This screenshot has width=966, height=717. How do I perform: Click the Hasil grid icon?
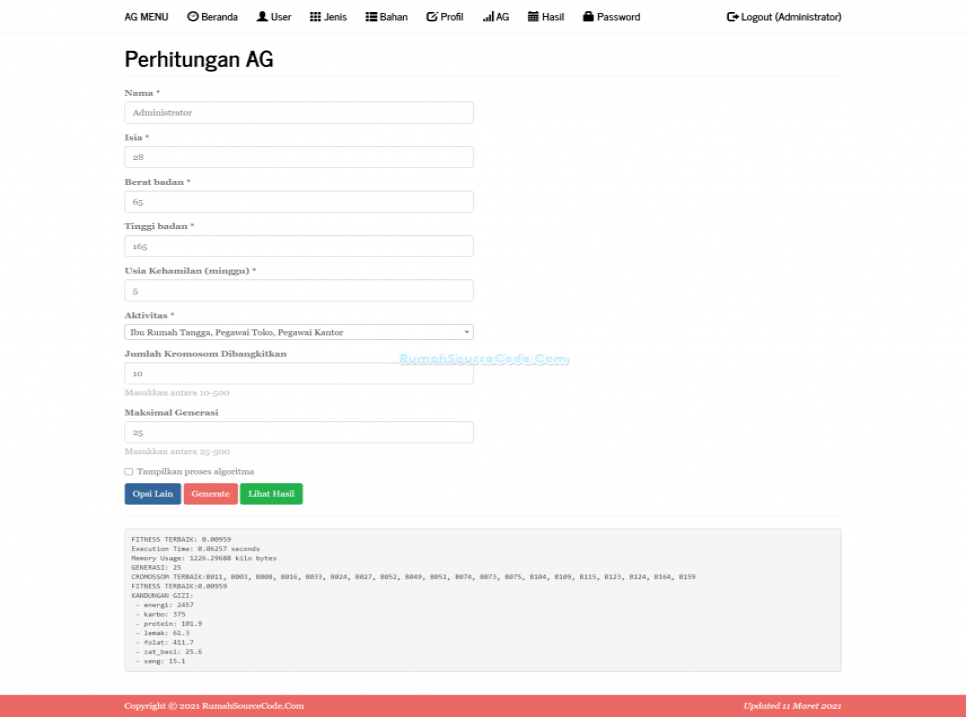pyautogui.click(x=532, y=16)
